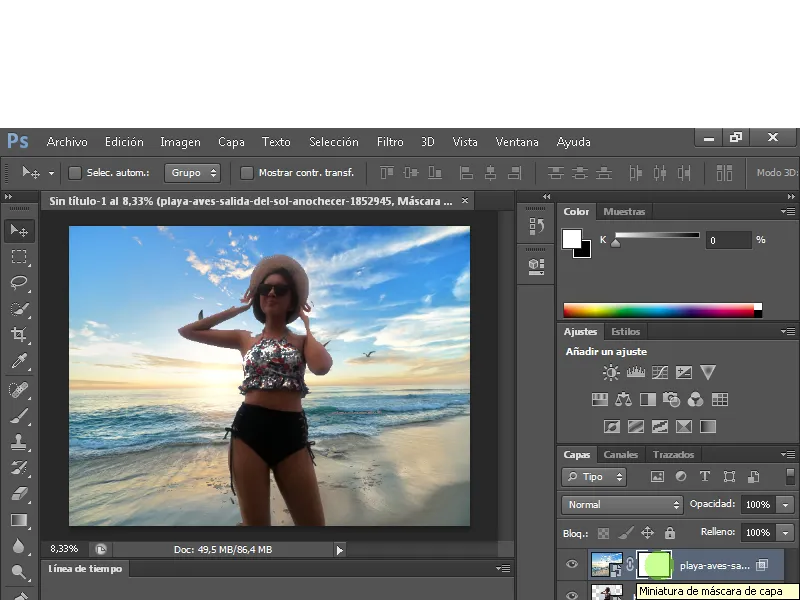Switch to the Canales tab

(x=620, y=455)
